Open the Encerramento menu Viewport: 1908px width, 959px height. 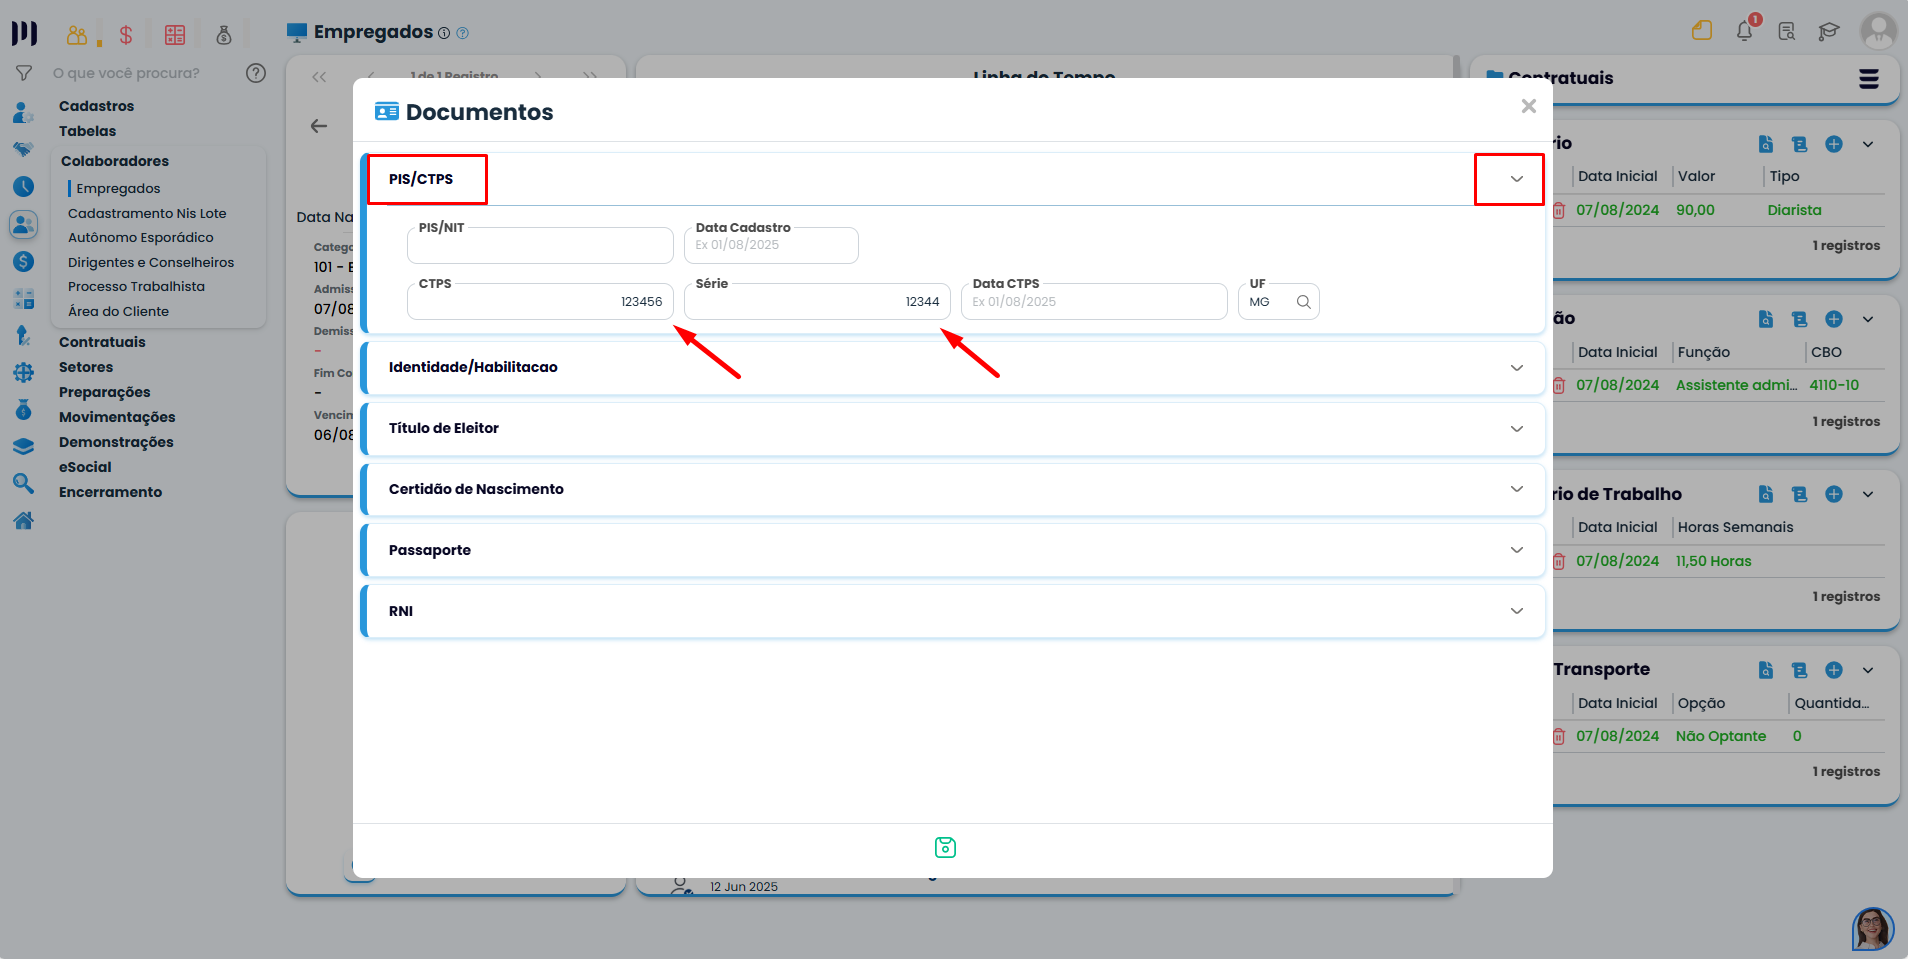coord(110,492)
